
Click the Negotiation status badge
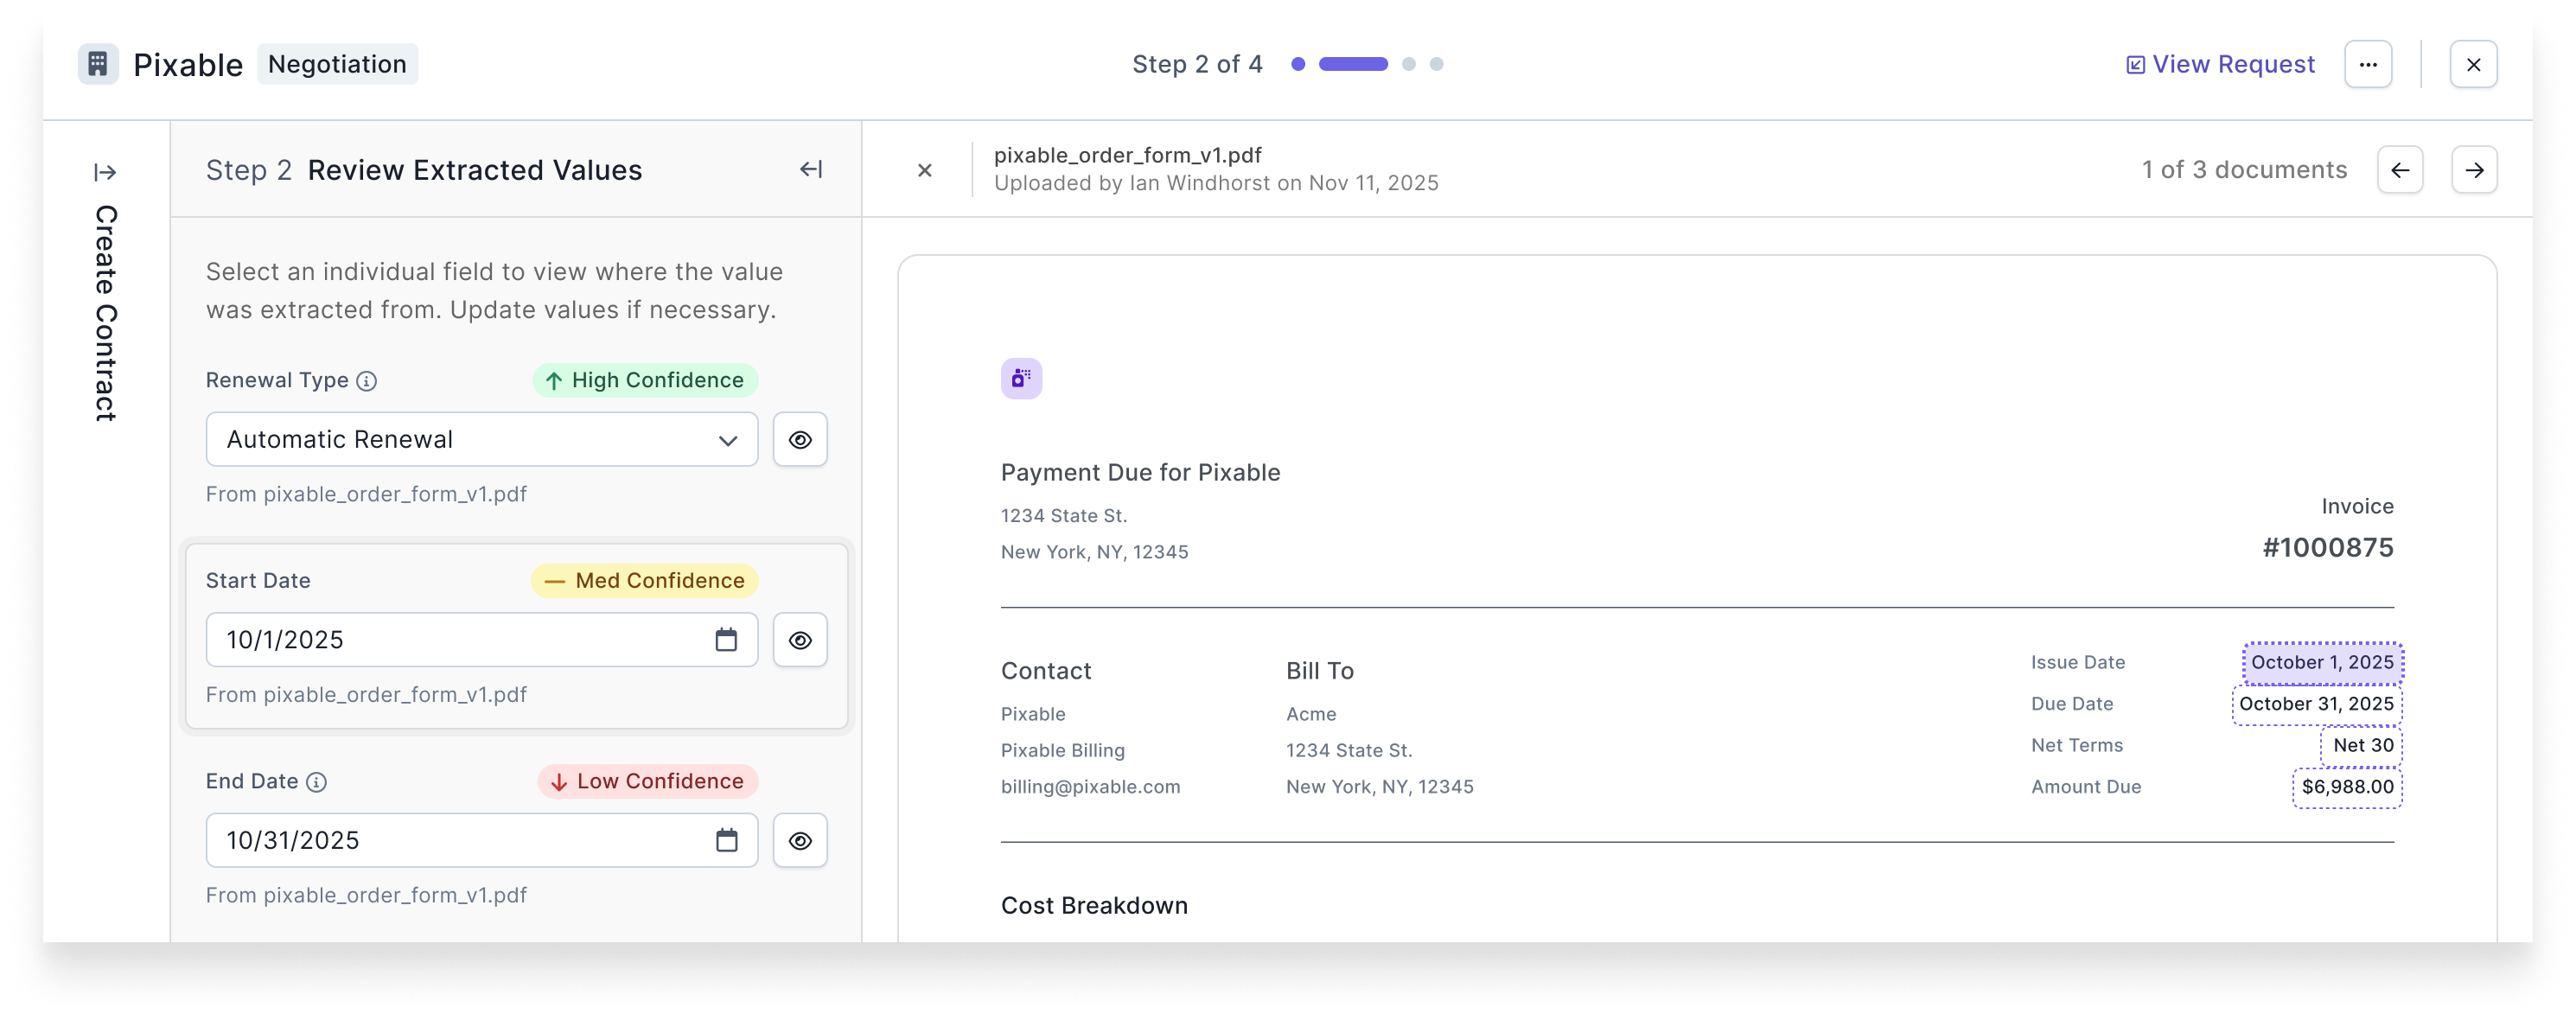337,63
